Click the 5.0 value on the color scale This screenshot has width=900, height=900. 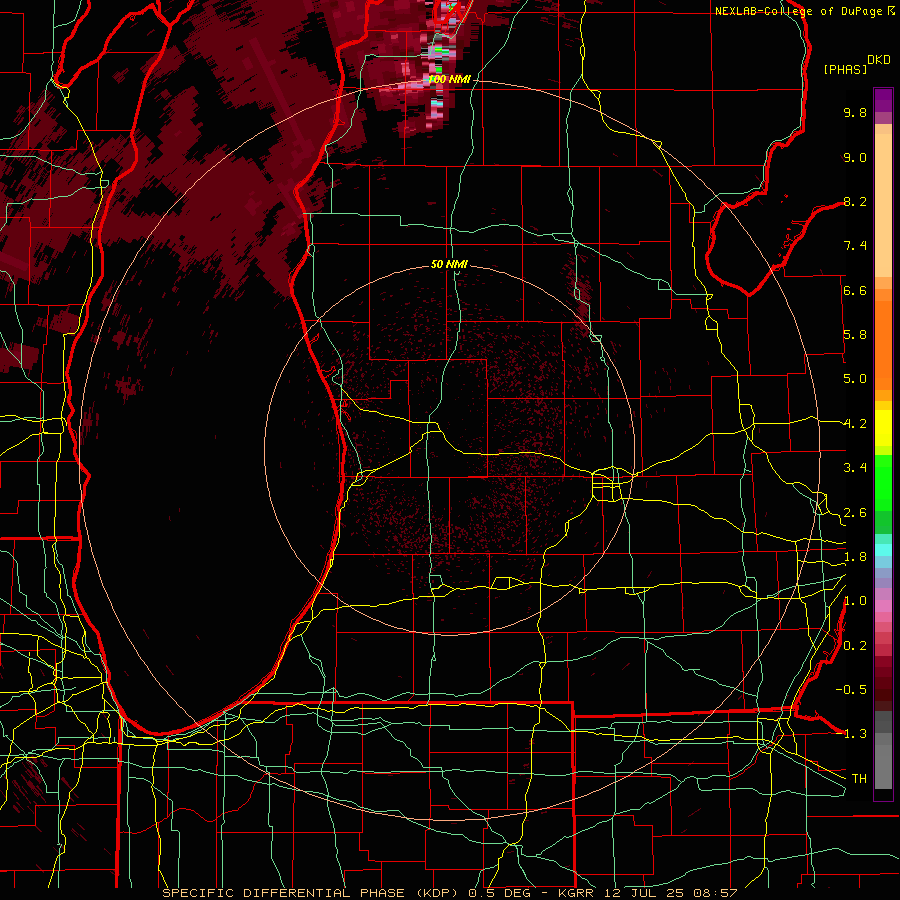click(x=855, y=379)
